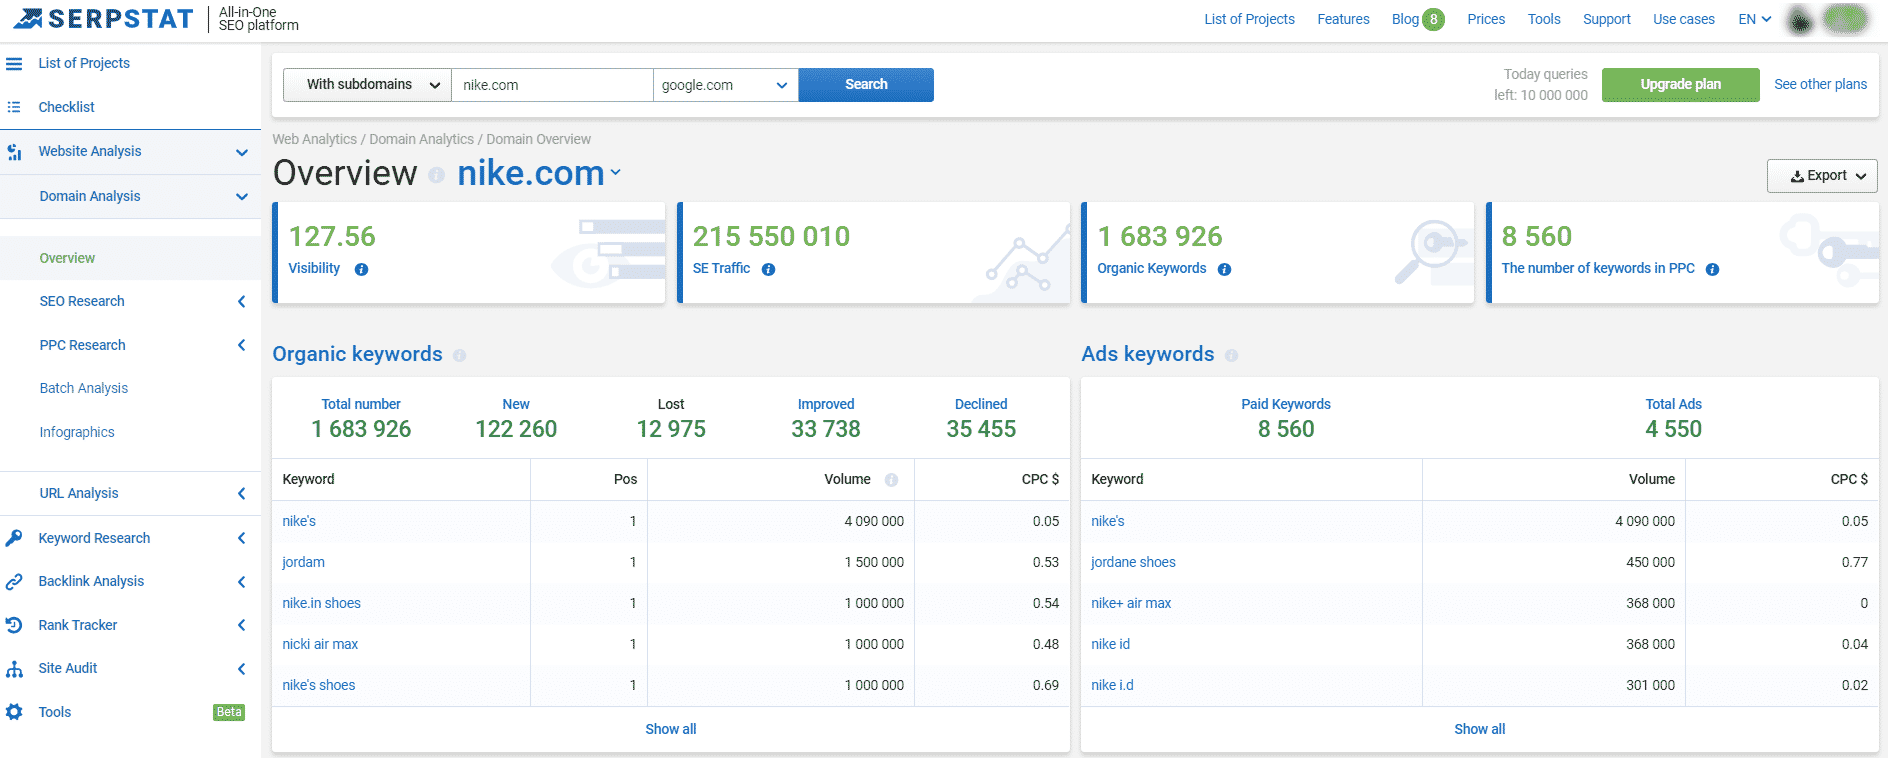Click the organic keyword 'nicki air max'
The height and width of the screenshot is (758, 1888).
click(320, 644)
